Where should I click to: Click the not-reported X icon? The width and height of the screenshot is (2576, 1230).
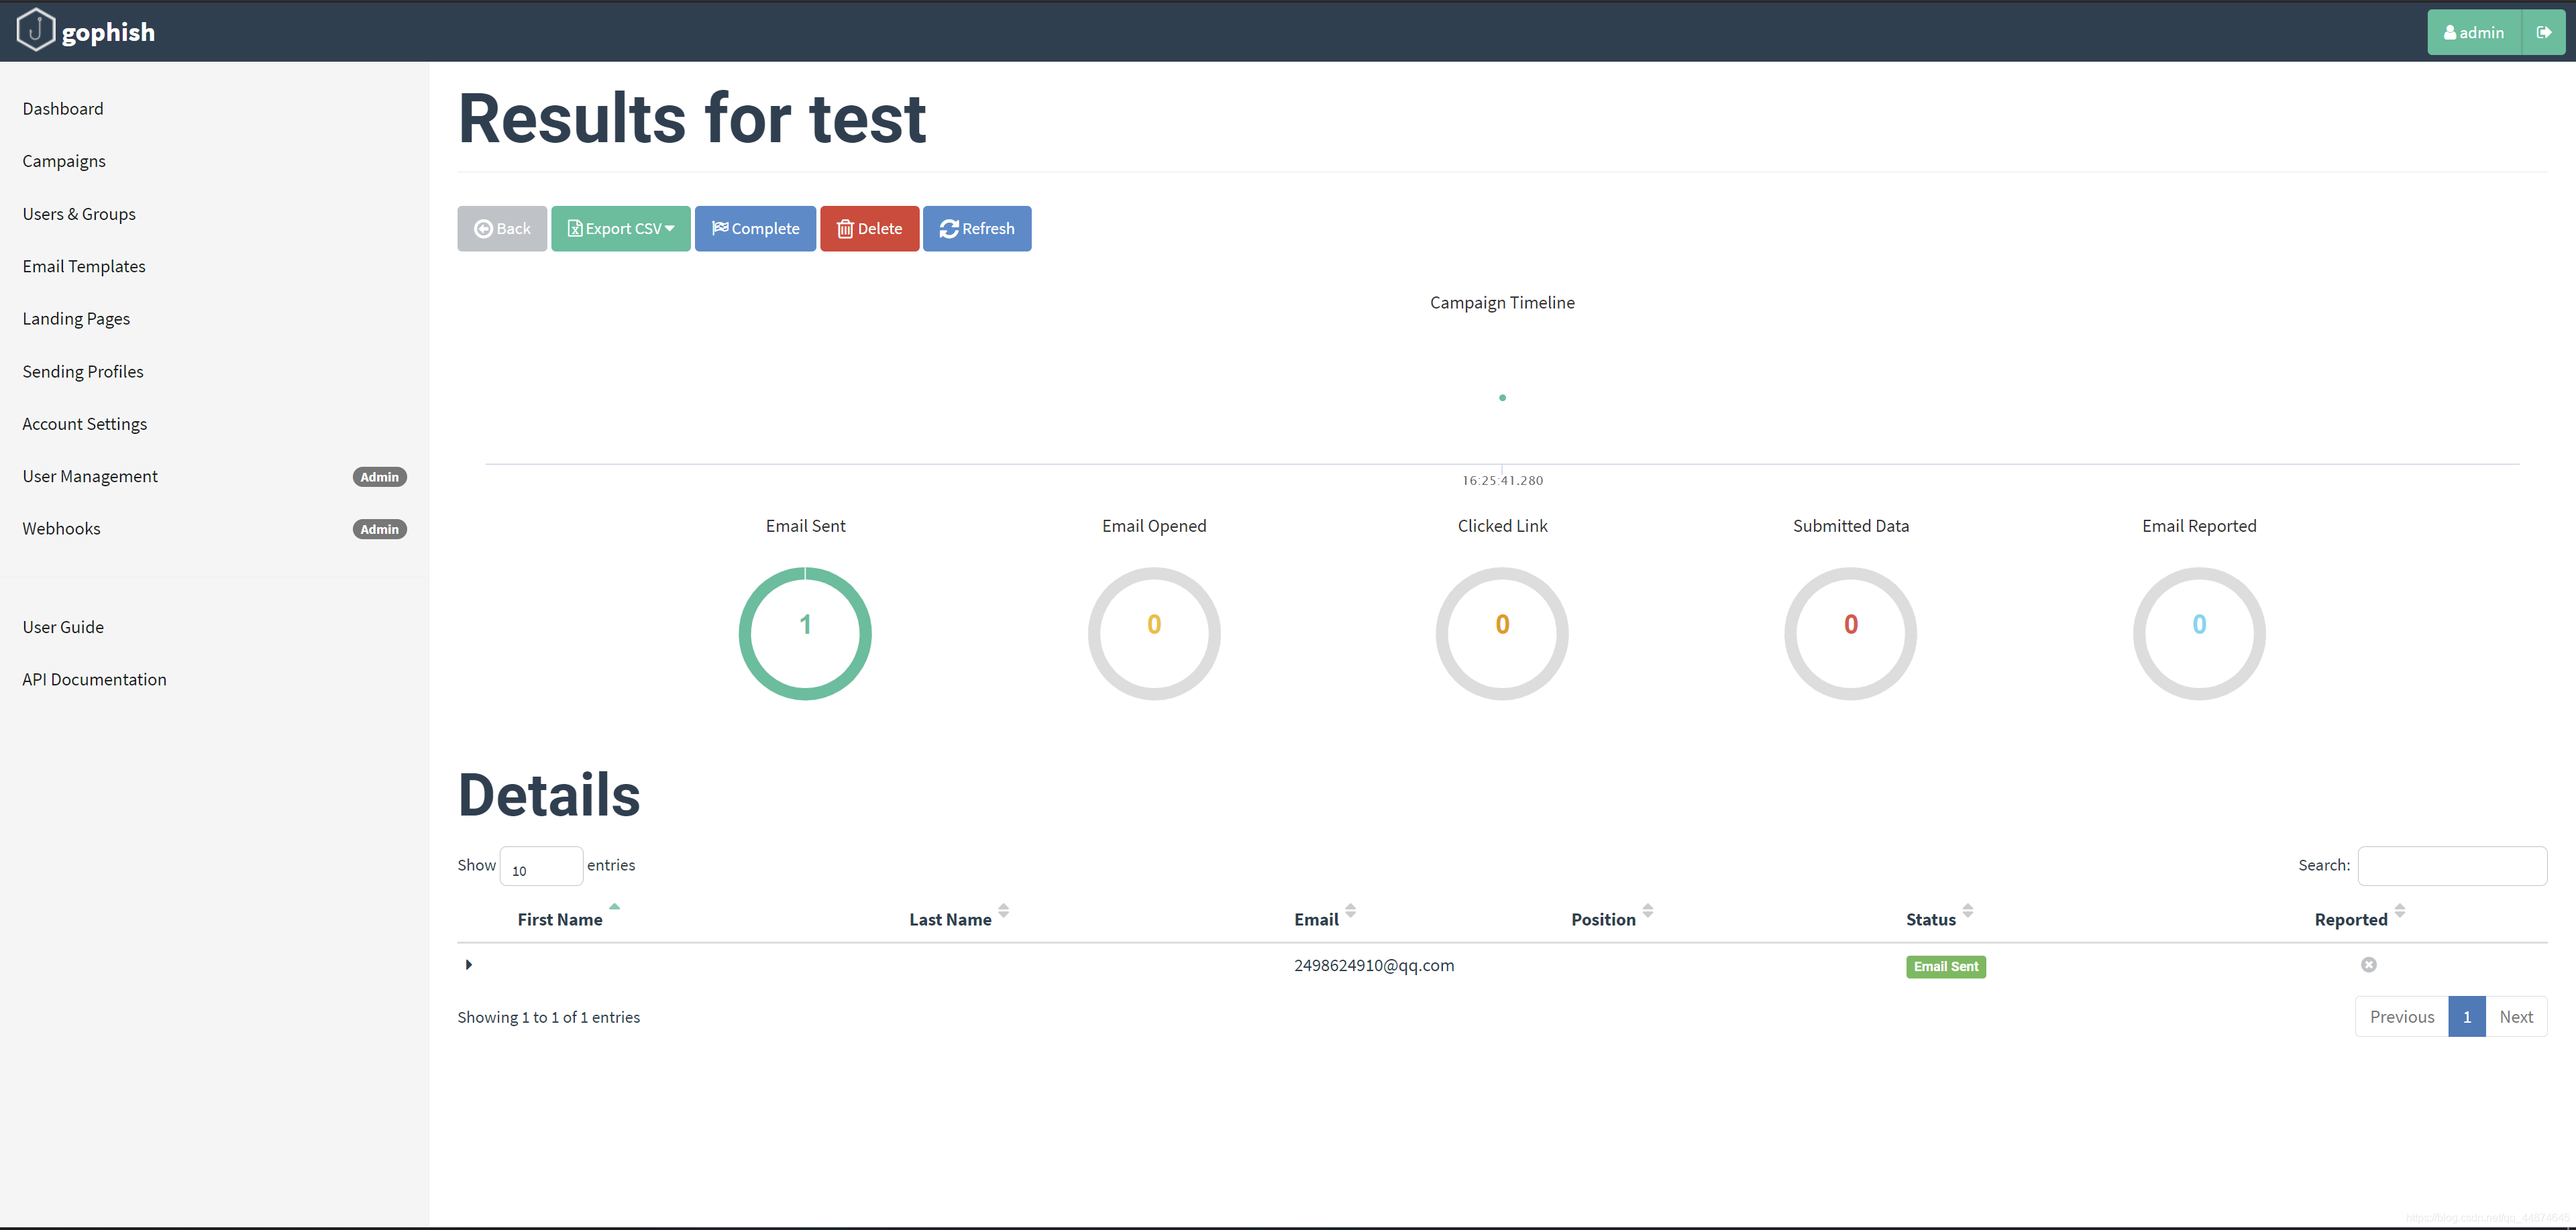point(2369,965)
